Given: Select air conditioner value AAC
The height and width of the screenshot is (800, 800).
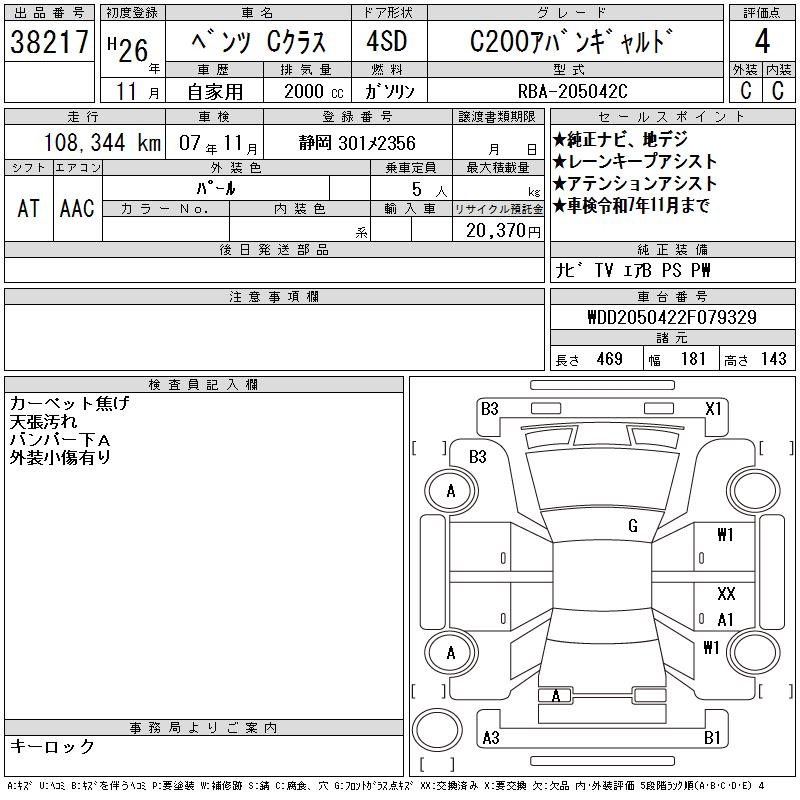Looking at the screenshot, I should (77, 208).
